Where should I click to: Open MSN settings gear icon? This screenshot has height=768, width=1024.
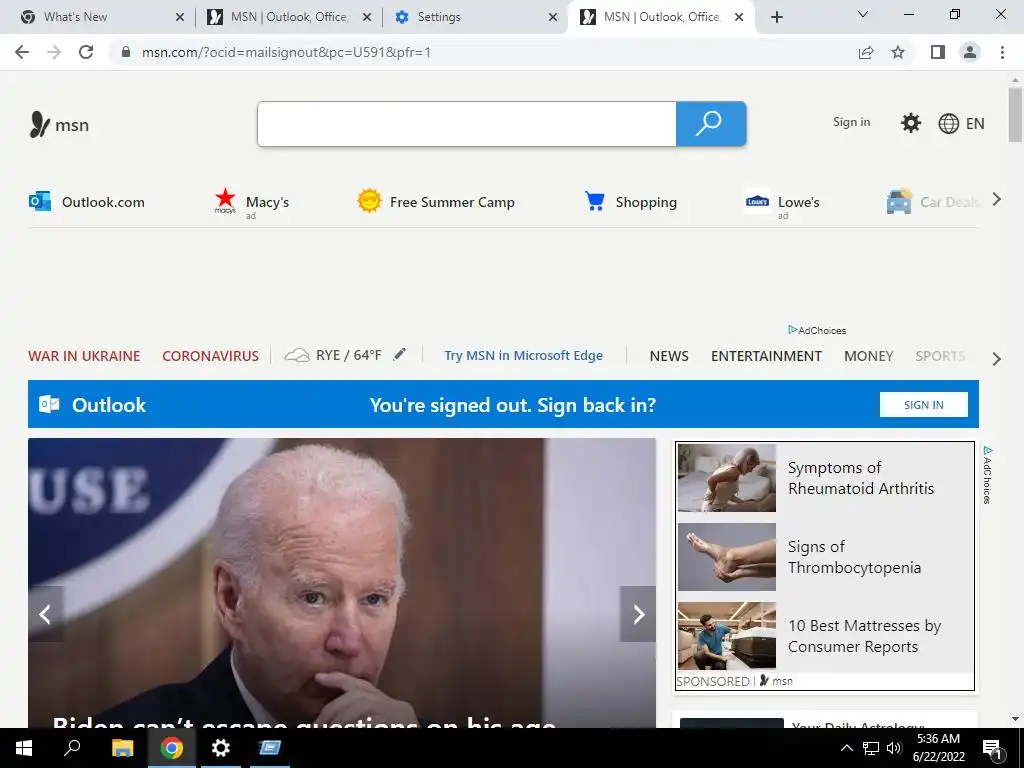[x=910, y=123]
